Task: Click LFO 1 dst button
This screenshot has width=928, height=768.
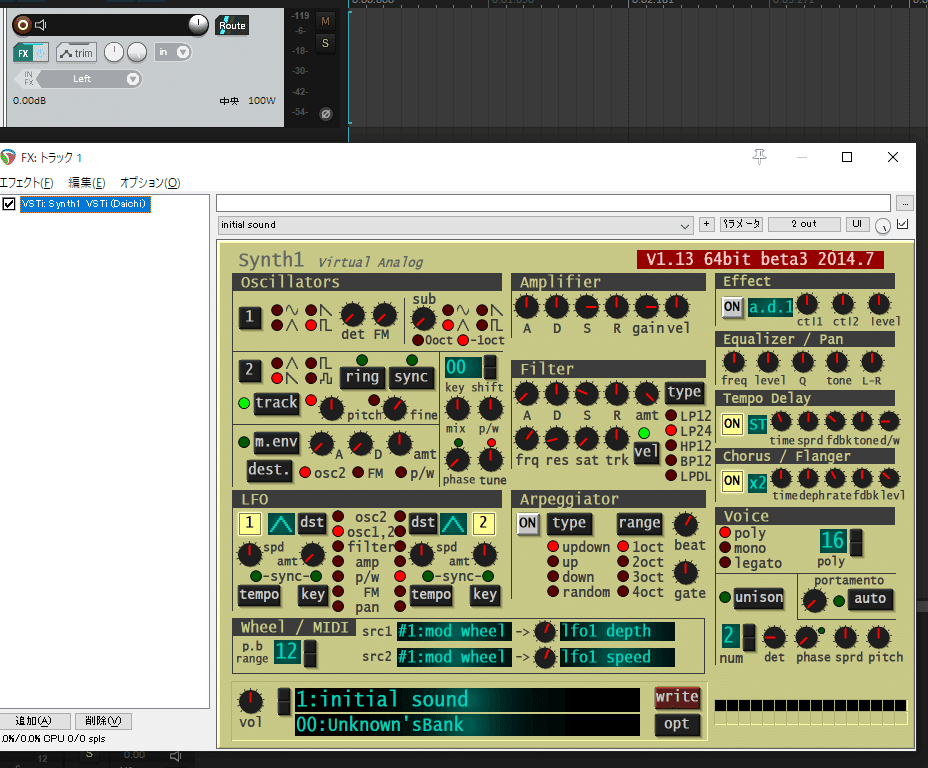Action: tap(311, 523)
